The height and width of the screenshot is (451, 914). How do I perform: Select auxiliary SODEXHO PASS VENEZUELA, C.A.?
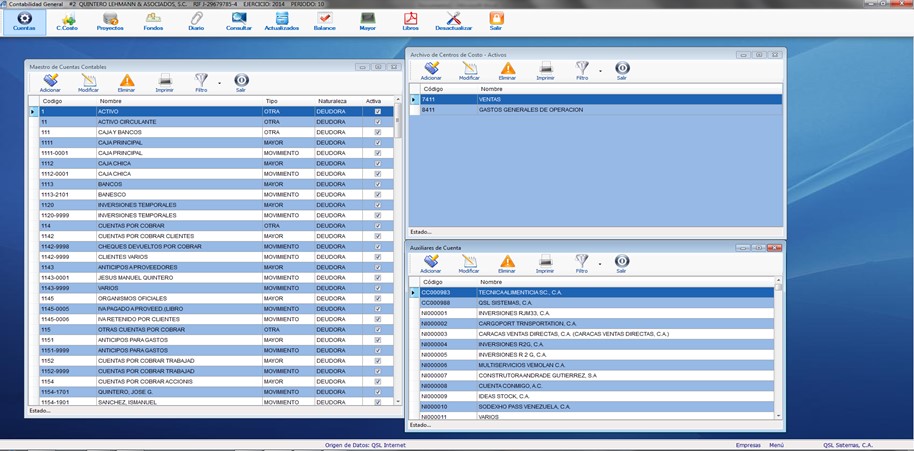tap(592, 407)
